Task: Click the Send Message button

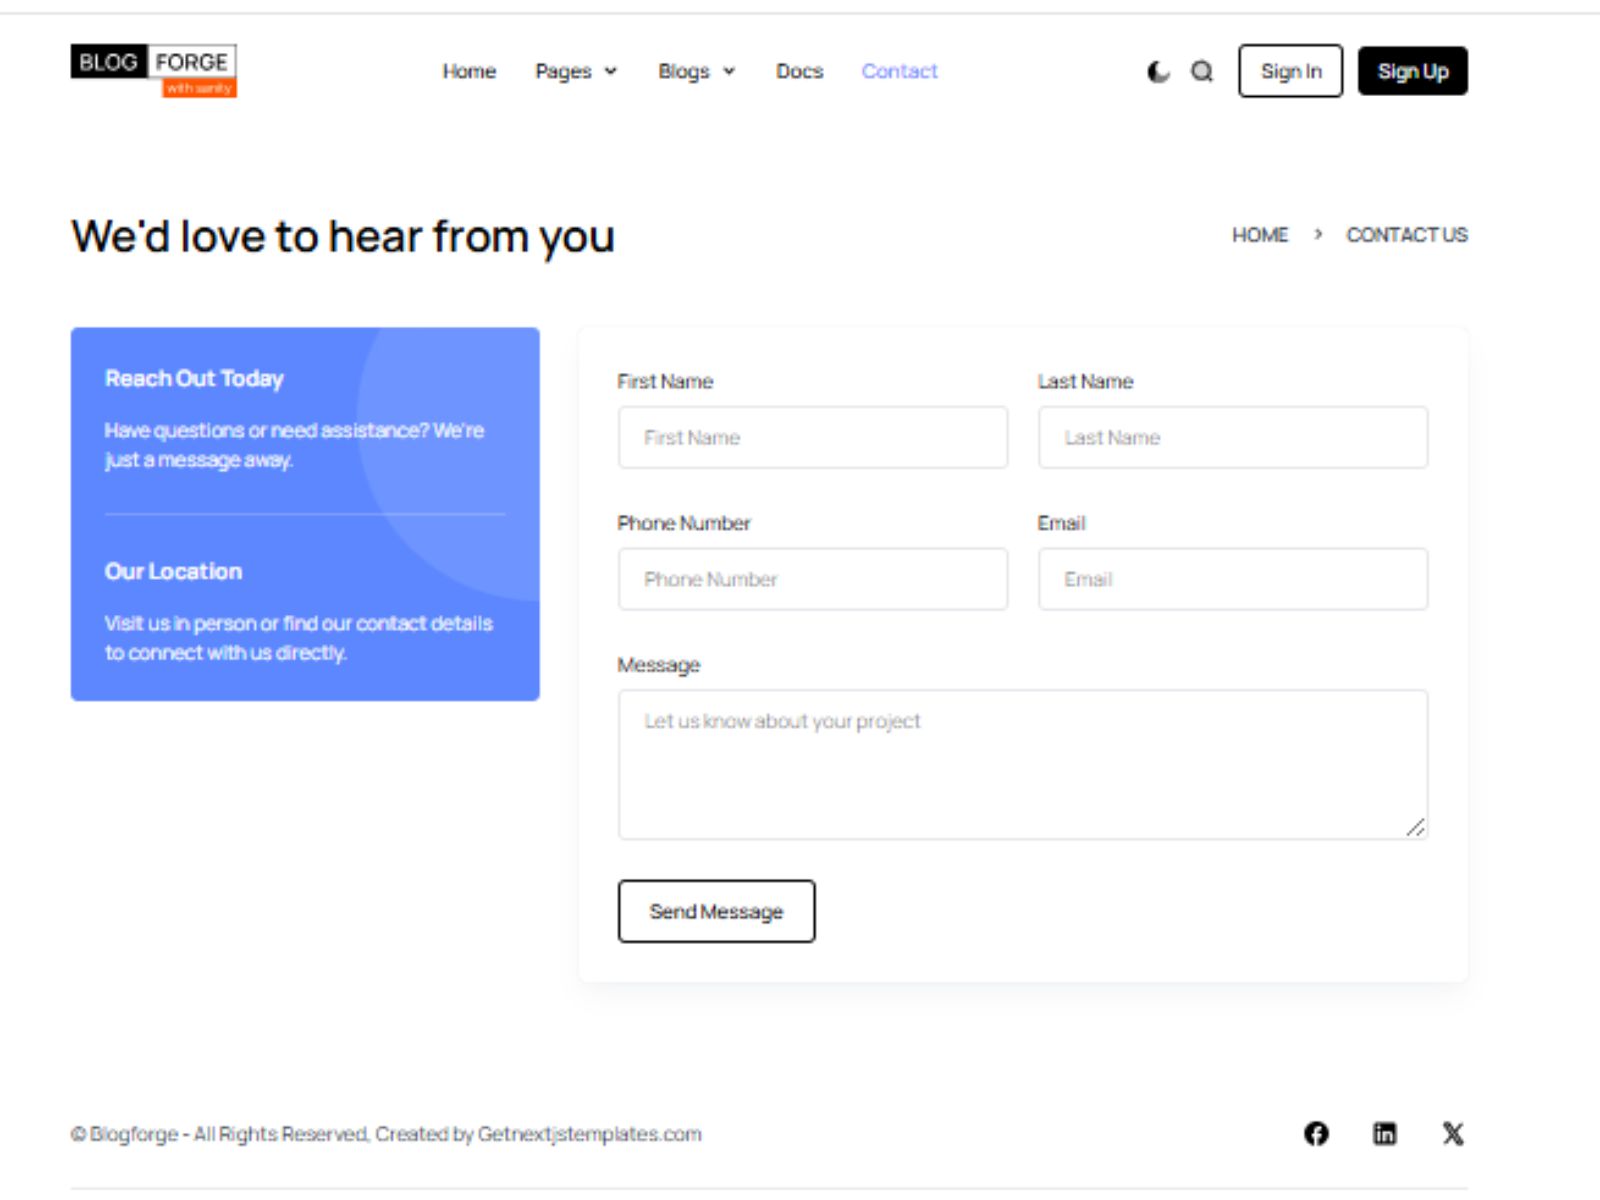Action: (716, 911)
